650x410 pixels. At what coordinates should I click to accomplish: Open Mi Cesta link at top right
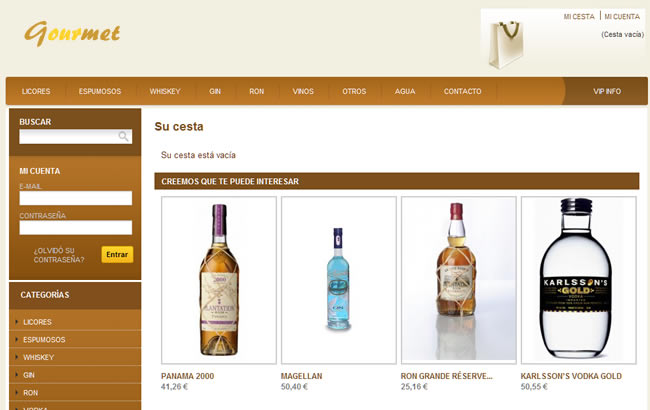pyautogui.click(x=579, y=17)
